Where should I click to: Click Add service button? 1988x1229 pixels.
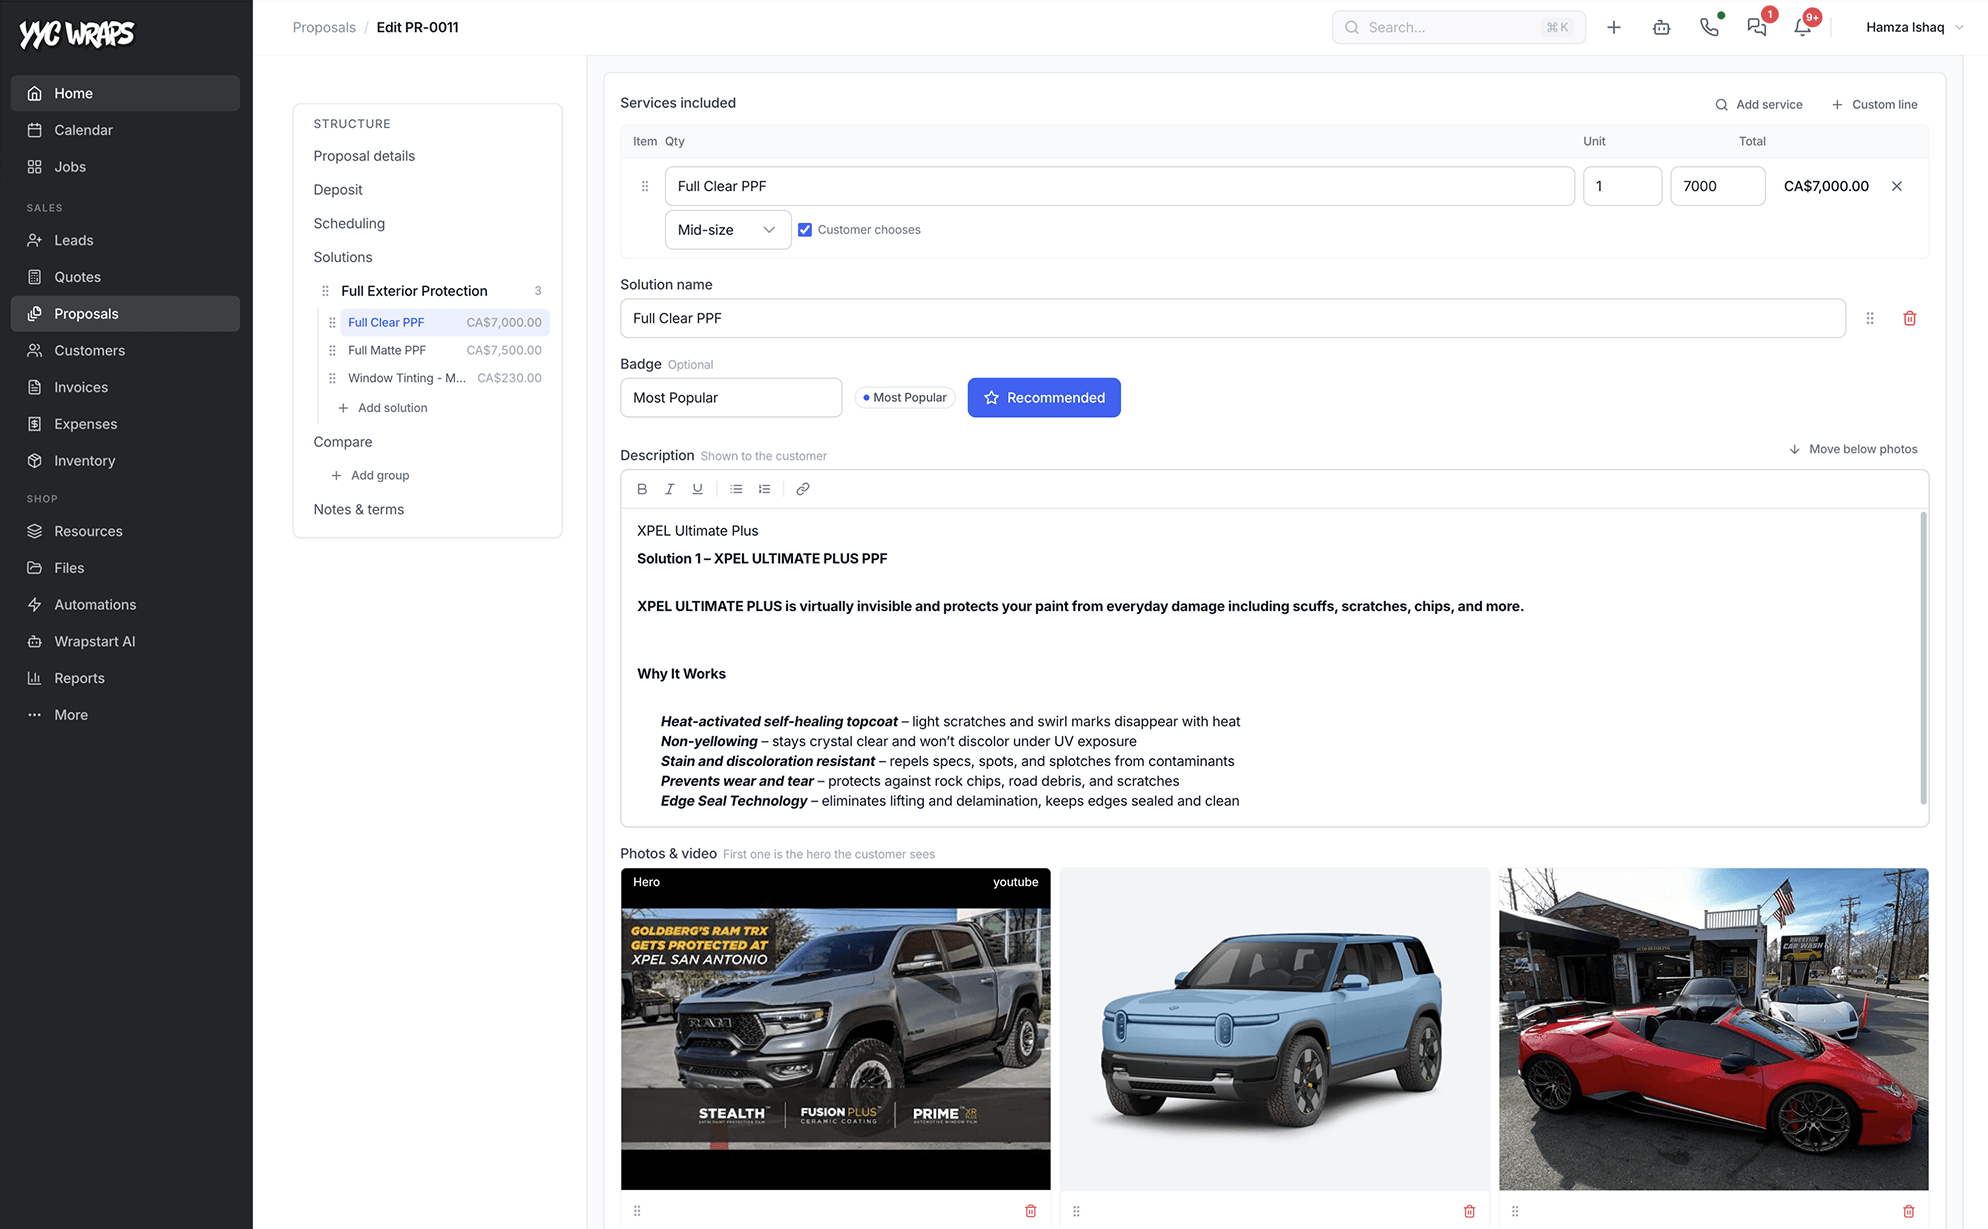(1759, 104)
